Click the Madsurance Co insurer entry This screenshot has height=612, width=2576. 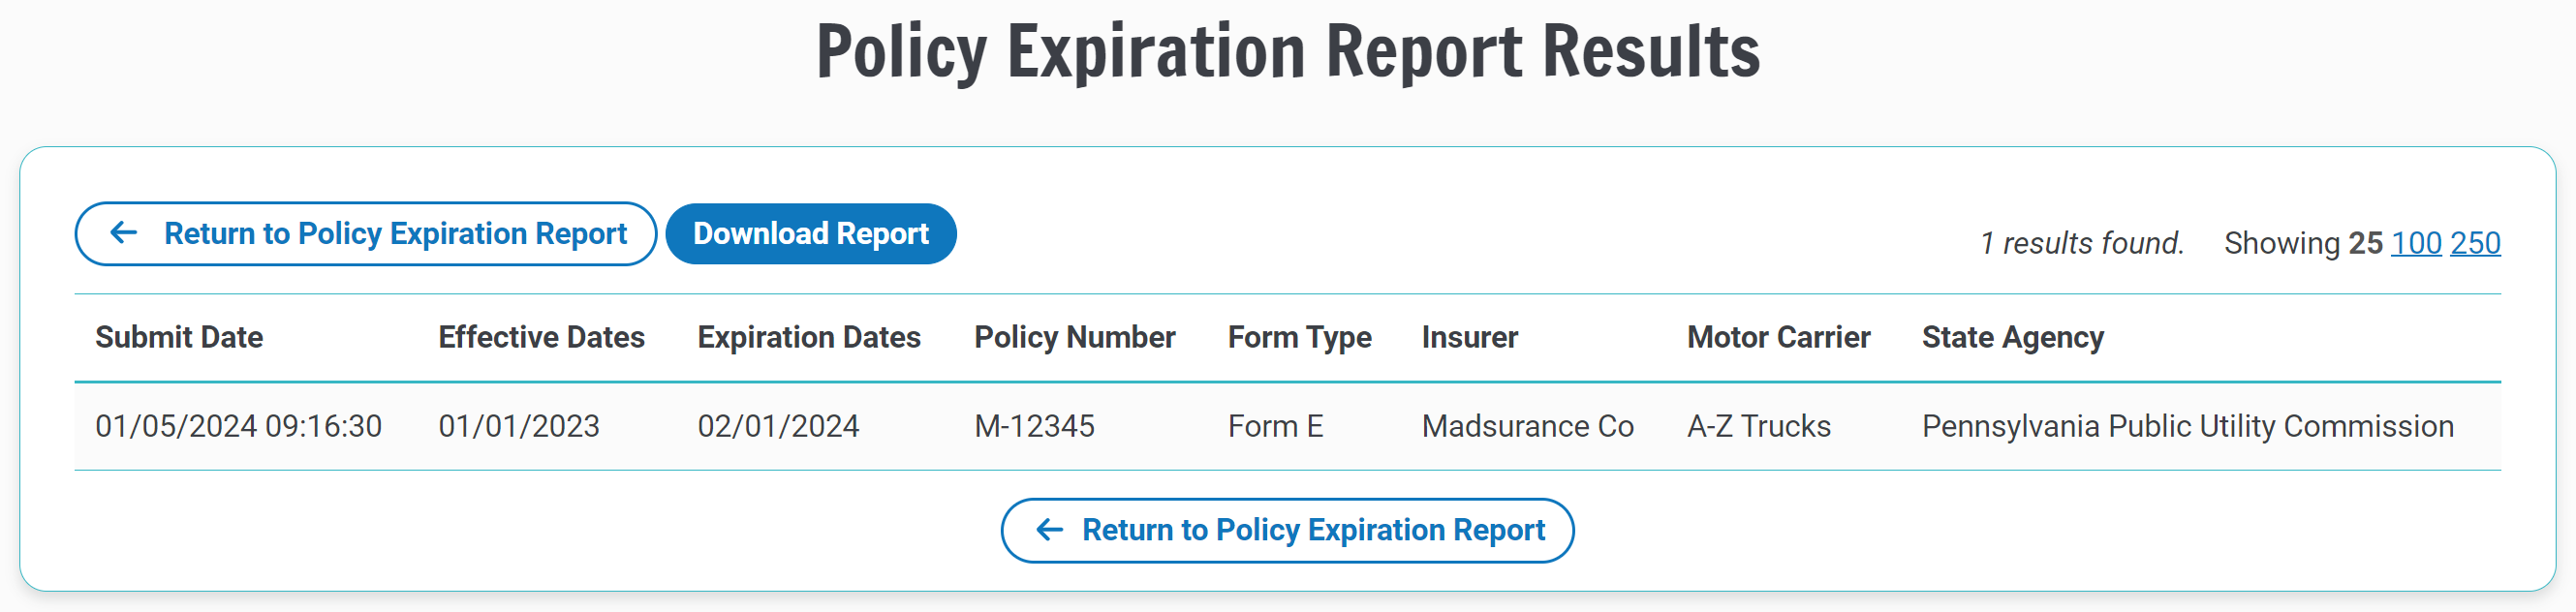(x=1526, y=426)
